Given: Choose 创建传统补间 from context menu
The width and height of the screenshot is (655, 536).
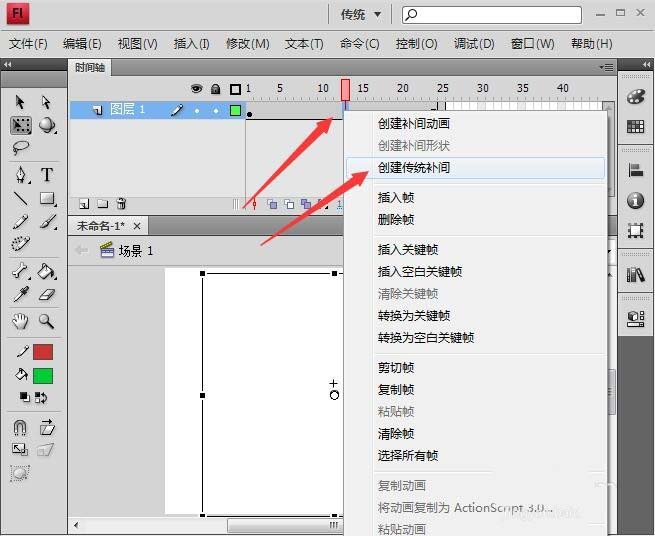Looking at the screenshot, I should pos(475,168).
